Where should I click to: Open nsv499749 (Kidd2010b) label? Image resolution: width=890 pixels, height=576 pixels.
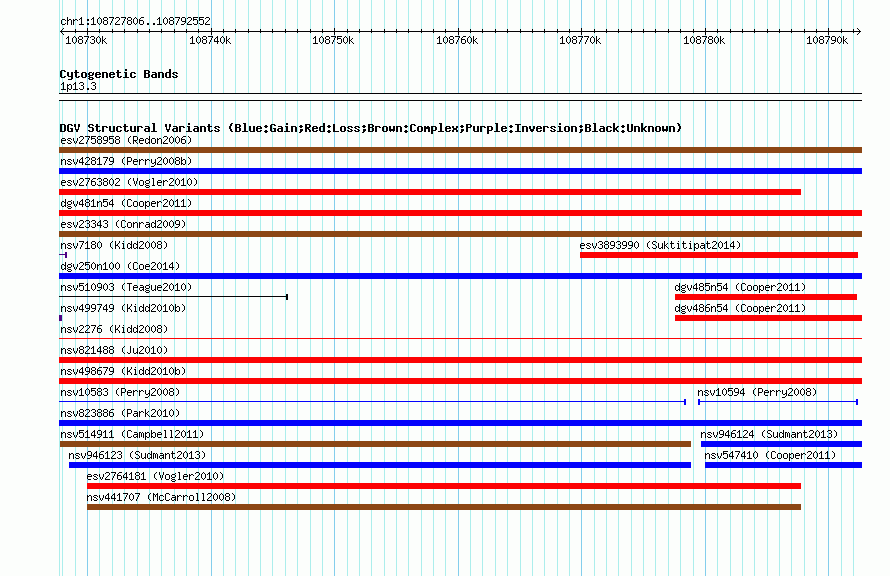(x=123, y=308)
